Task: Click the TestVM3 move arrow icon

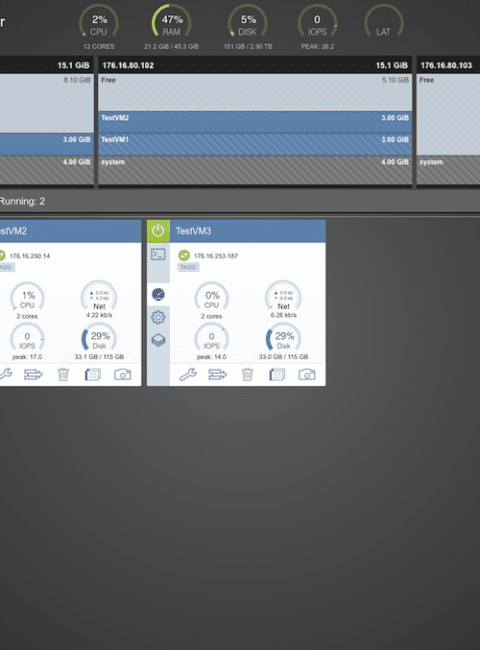Action: point(218,375)
